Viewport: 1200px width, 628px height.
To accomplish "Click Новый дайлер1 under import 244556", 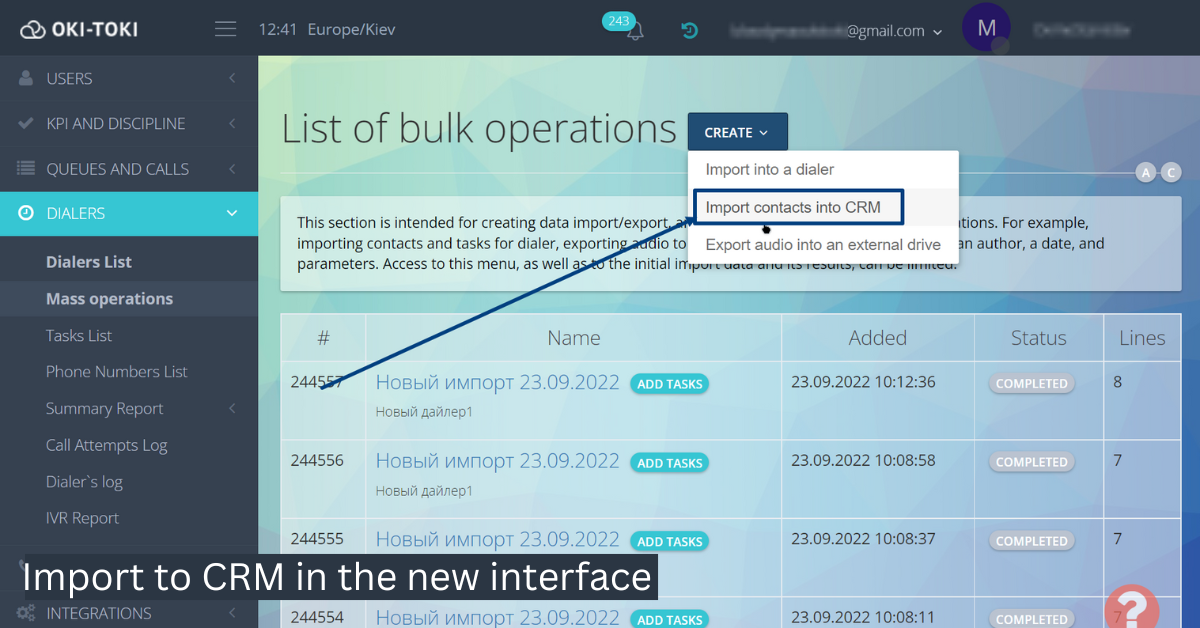I will (x=424, y=490).
